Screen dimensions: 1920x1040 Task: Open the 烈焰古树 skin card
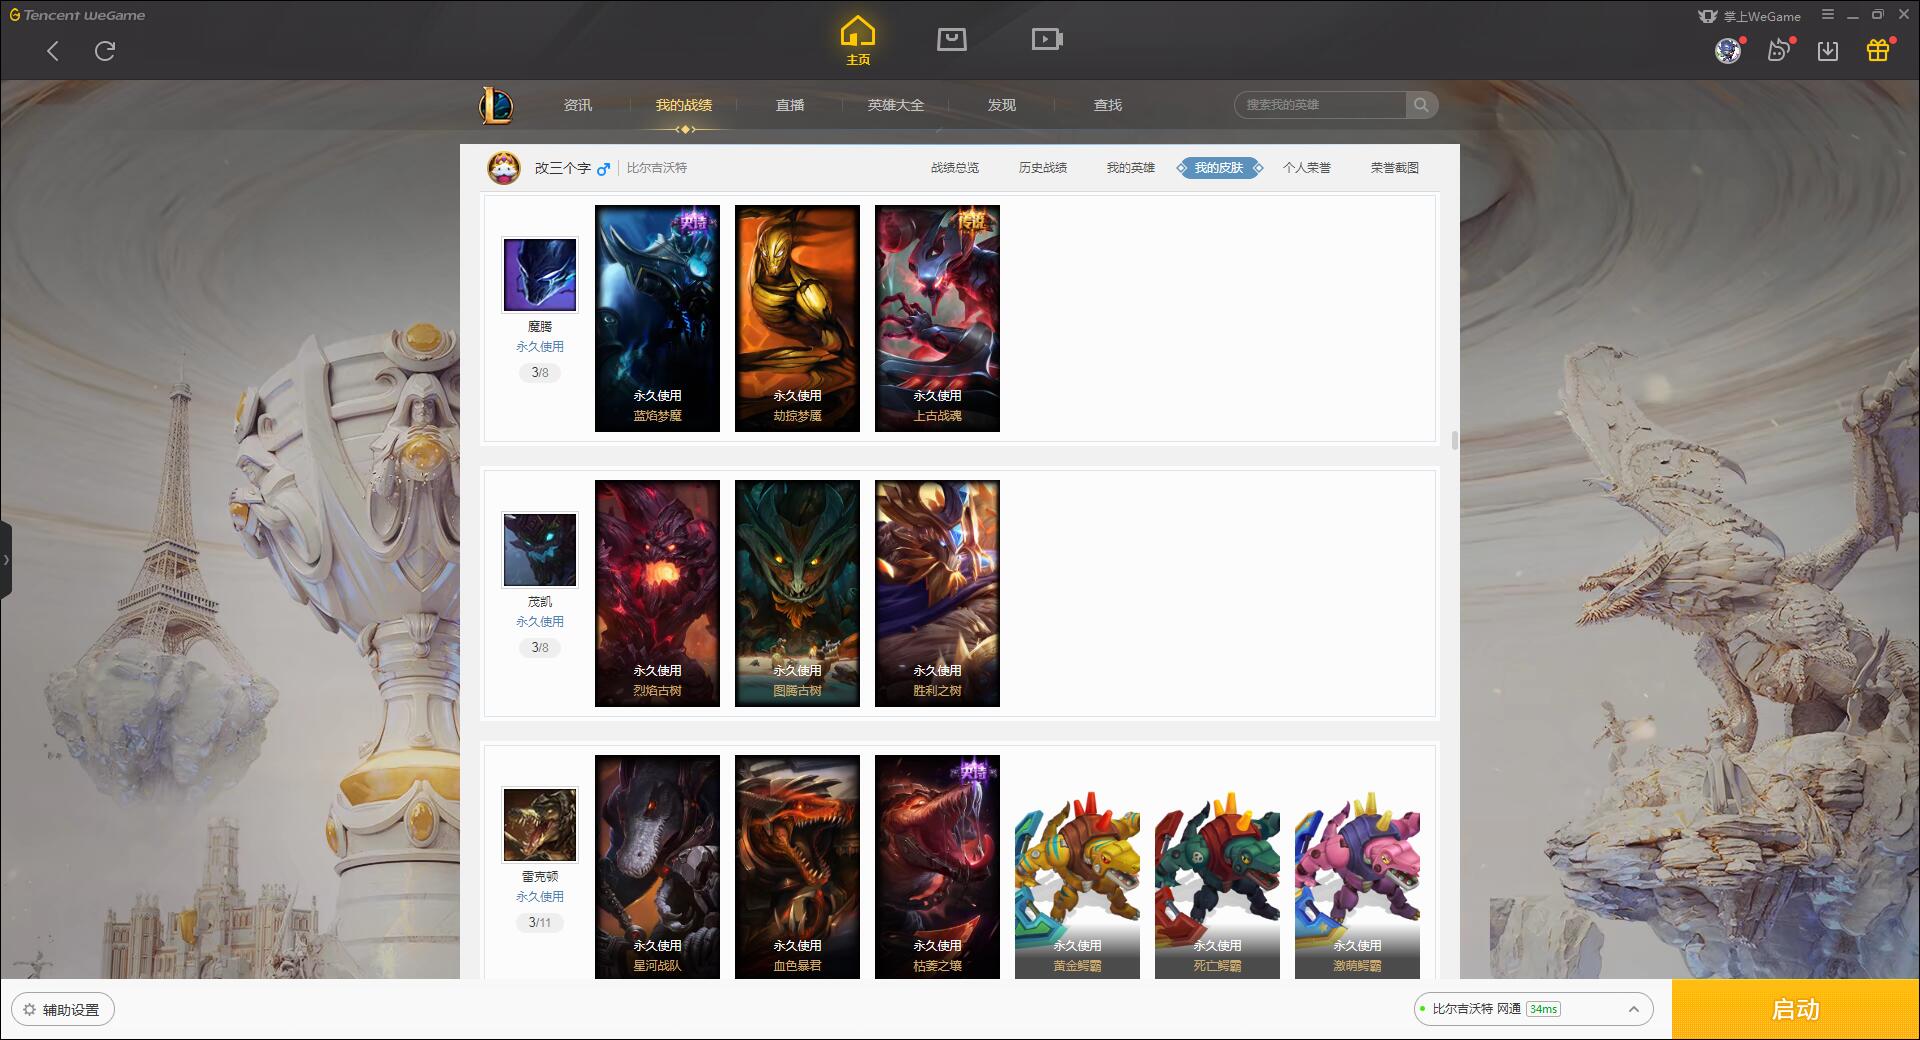coord(657,594)
